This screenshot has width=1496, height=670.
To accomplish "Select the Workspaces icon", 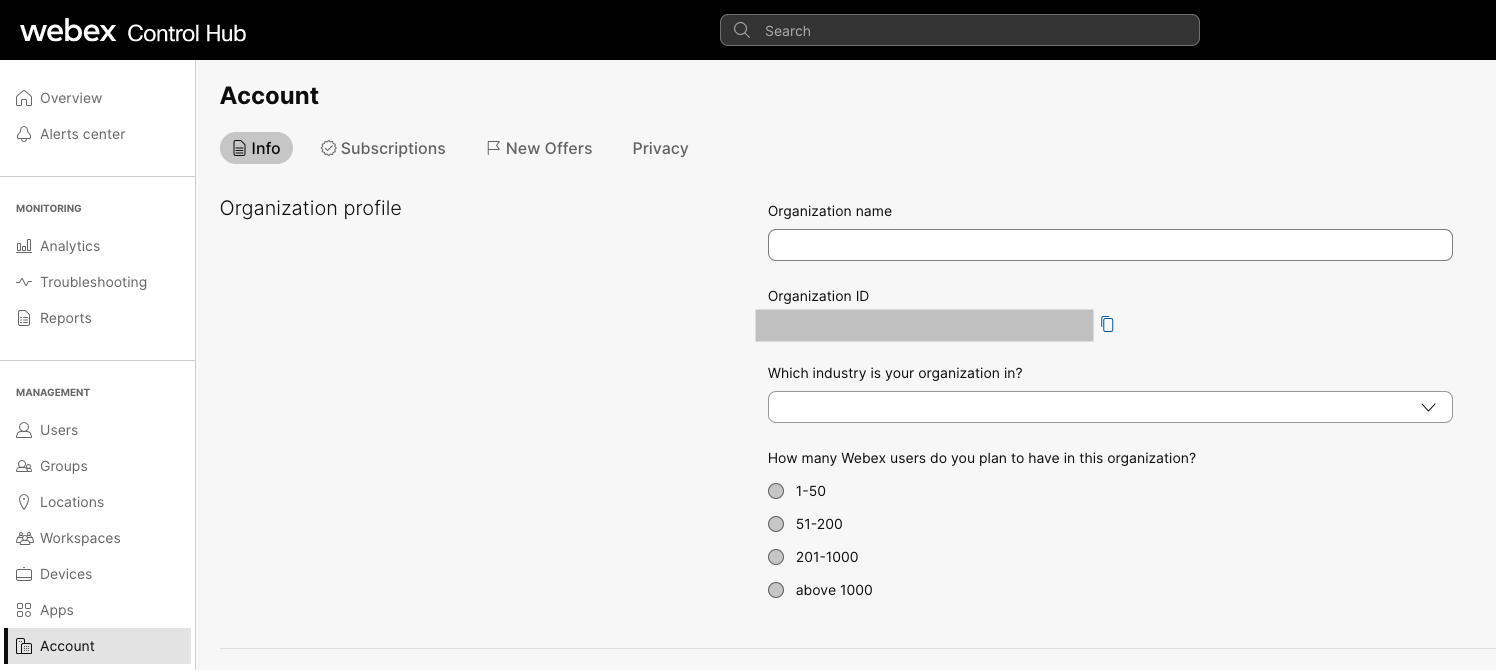I will point(23,538).
